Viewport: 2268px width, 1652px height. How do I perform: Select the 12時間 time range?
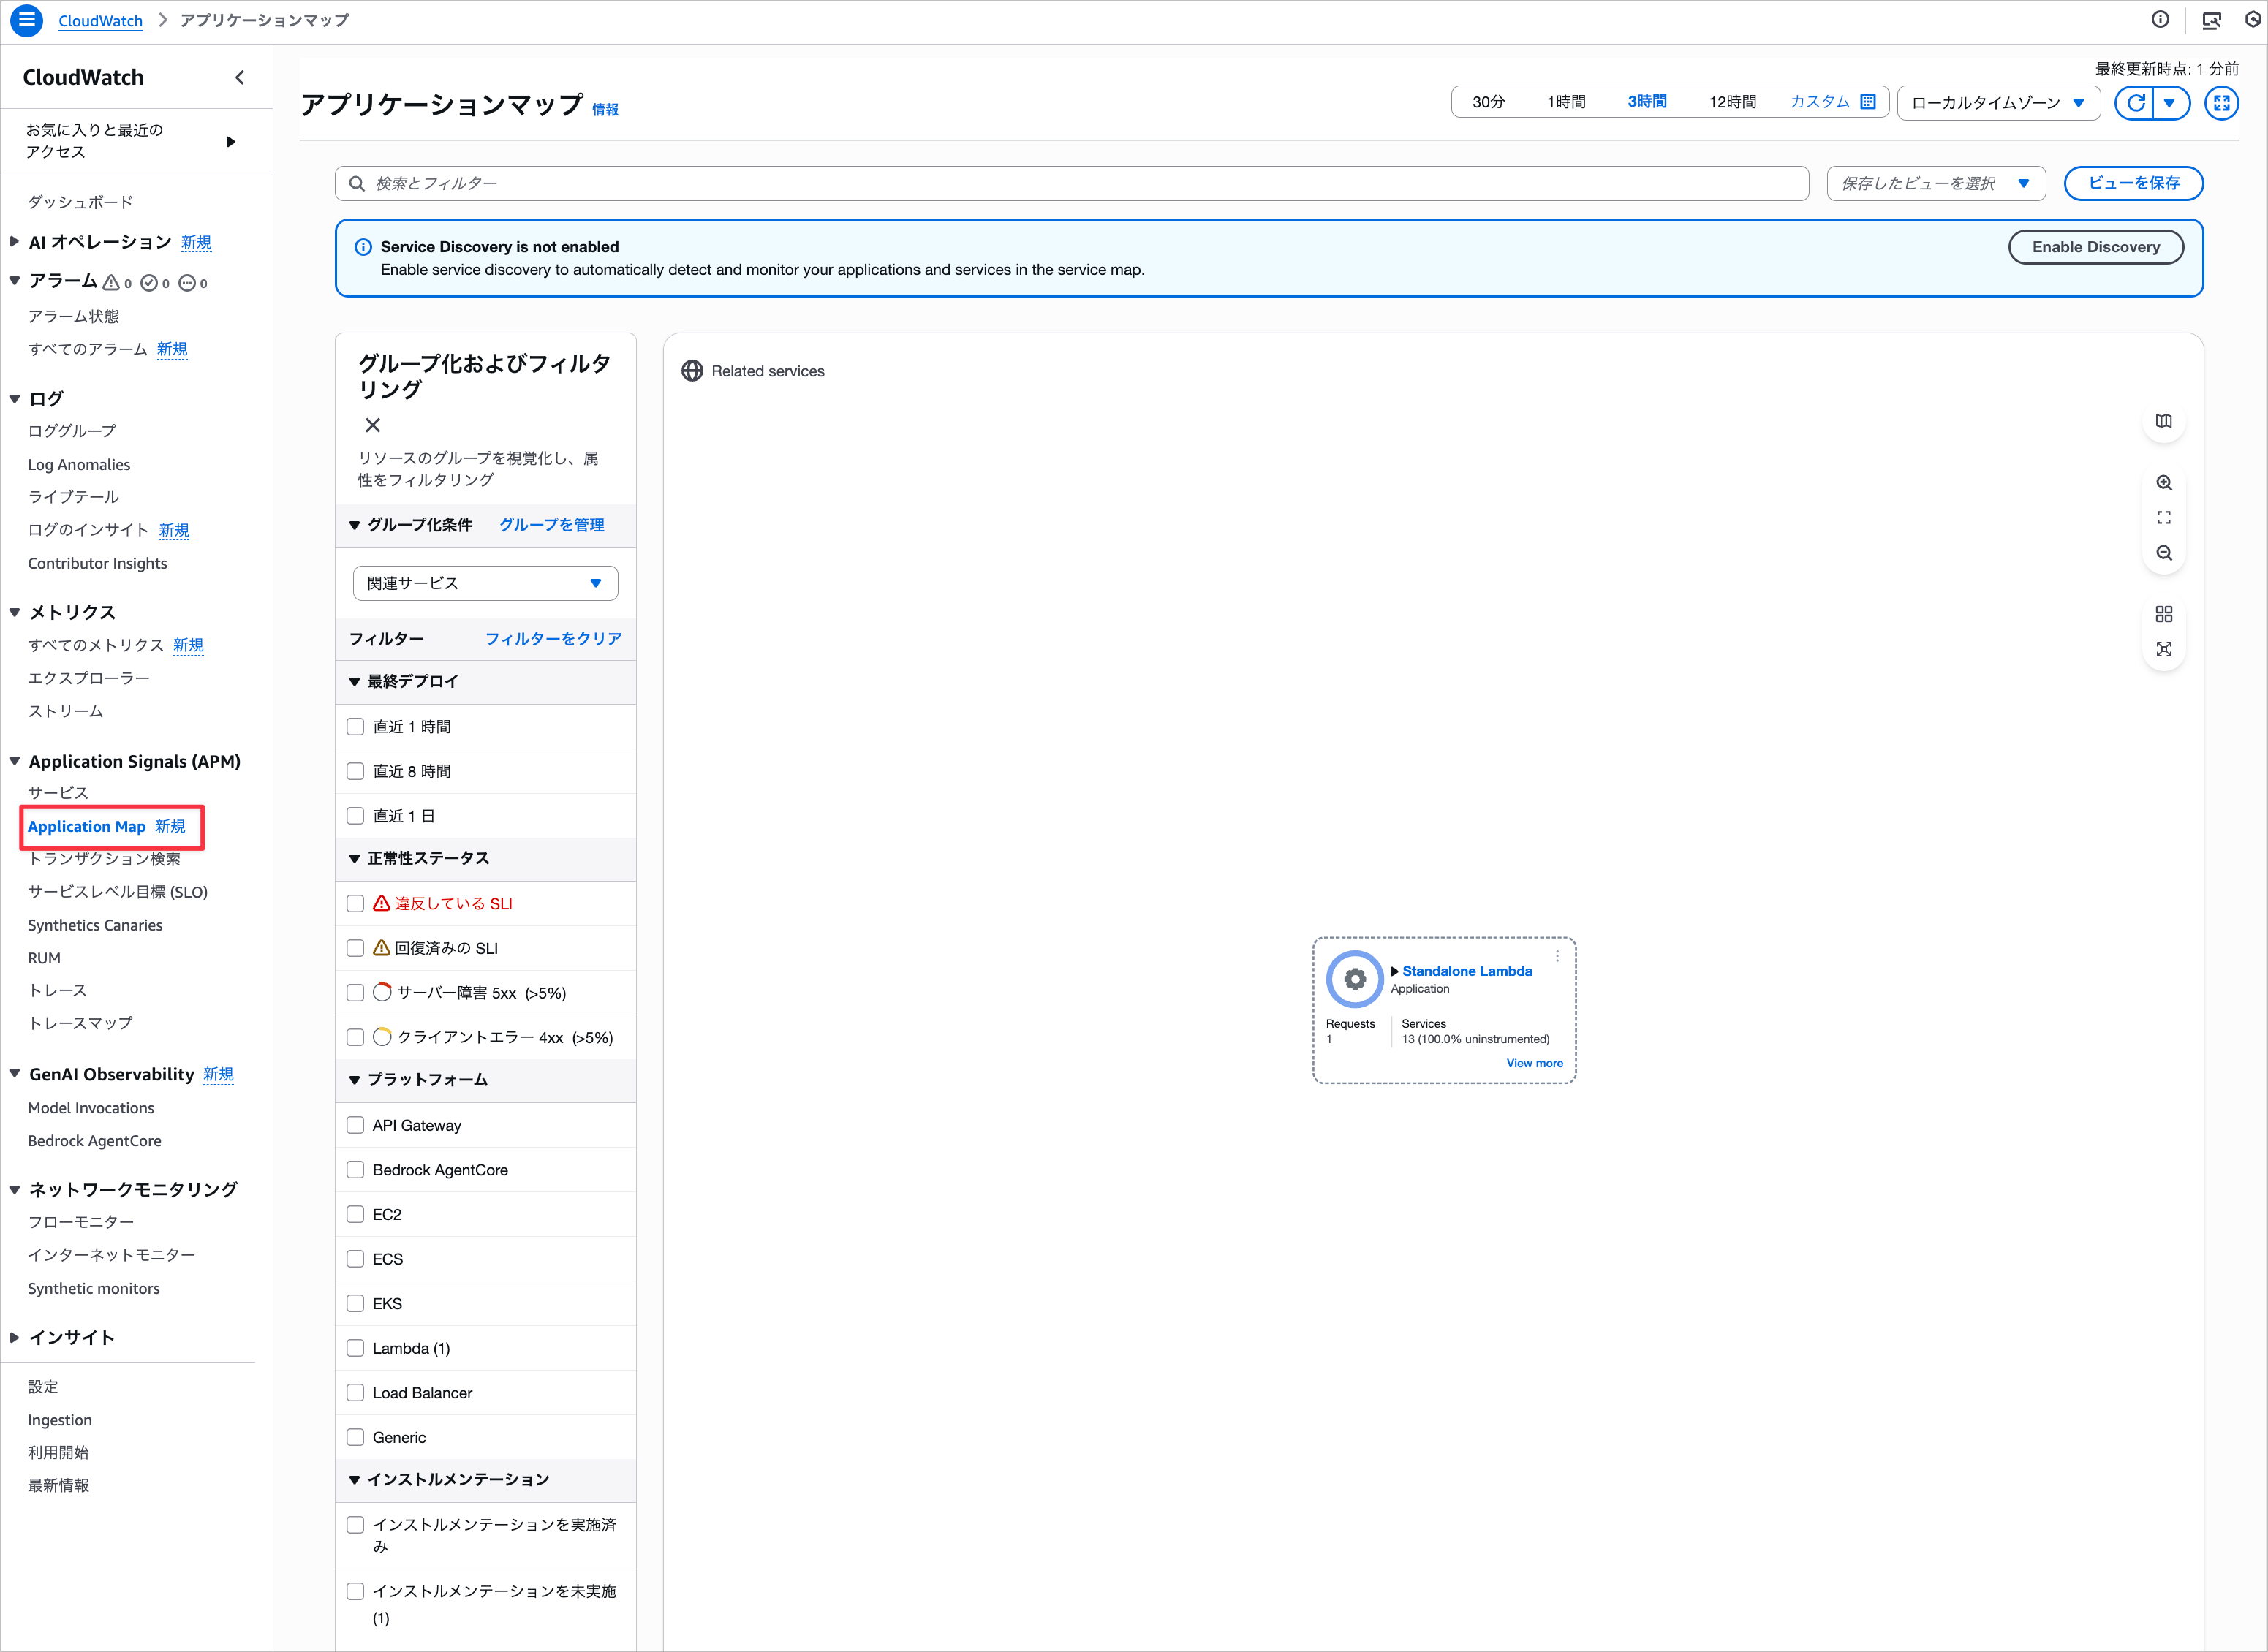pyautogui.click(x=1732, y=102)
